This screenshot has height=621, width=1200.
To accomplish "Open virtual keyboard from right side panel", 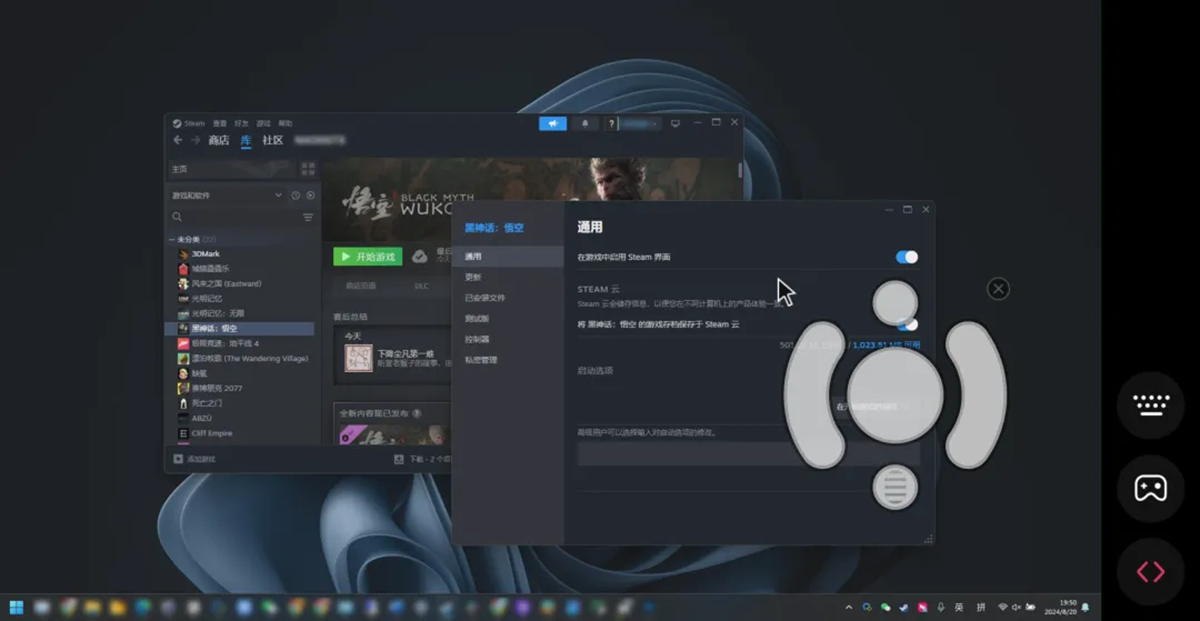I will click(1150, 404).
